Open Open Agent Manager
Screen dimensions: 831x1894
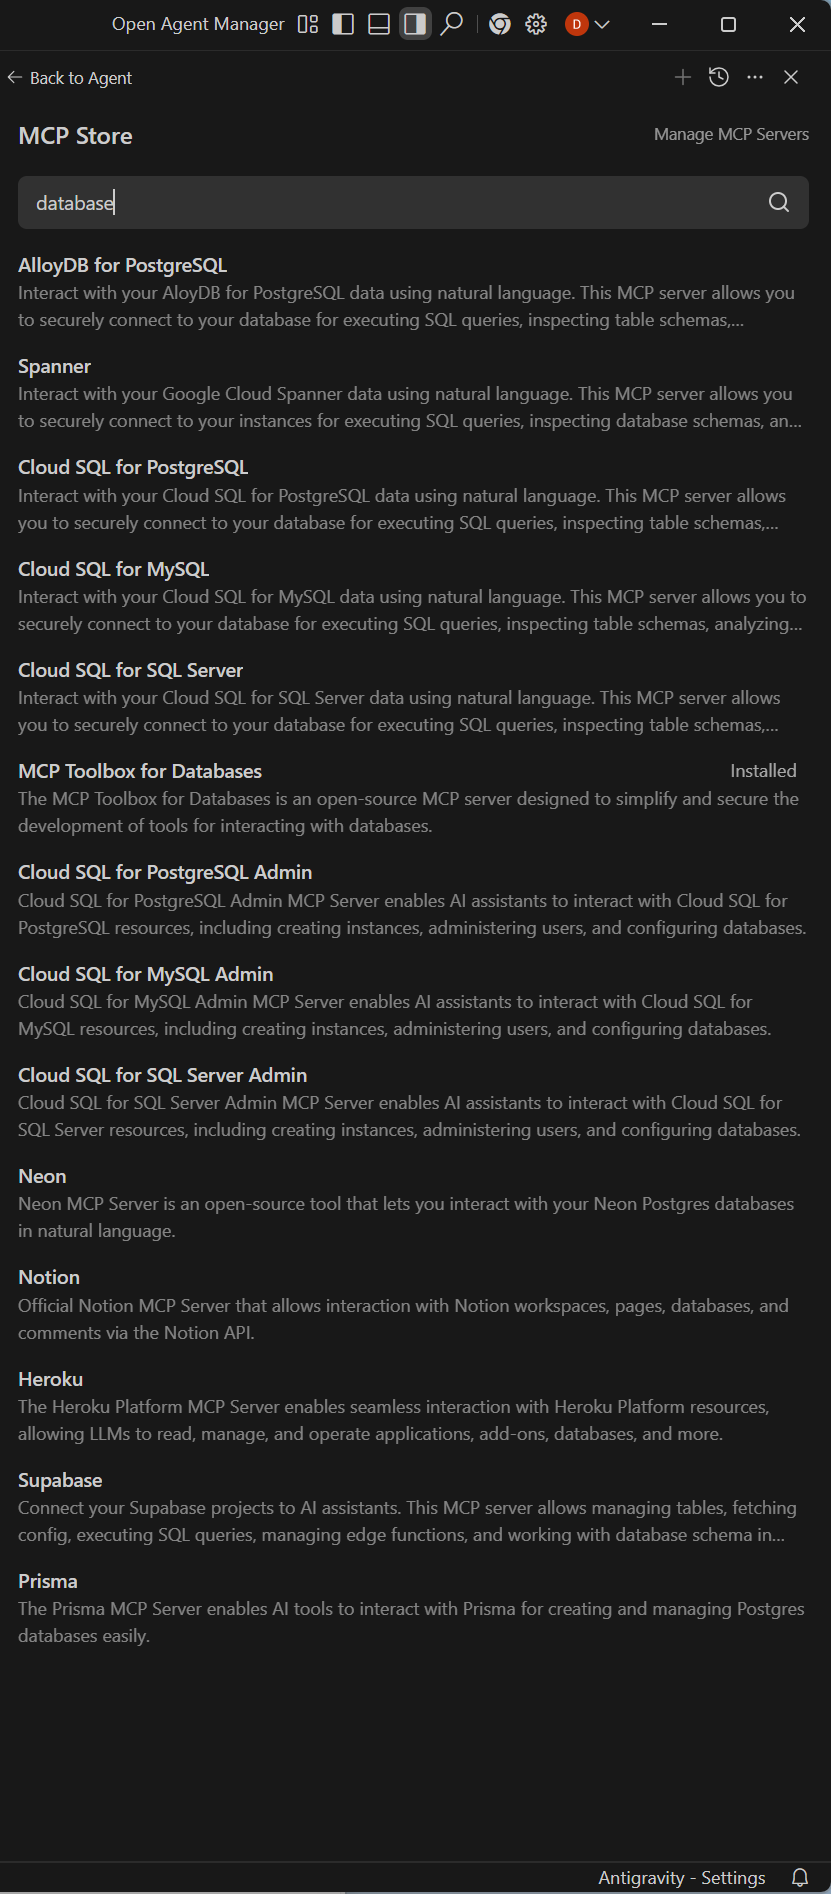pyautogui.click(x=198, y=24)
